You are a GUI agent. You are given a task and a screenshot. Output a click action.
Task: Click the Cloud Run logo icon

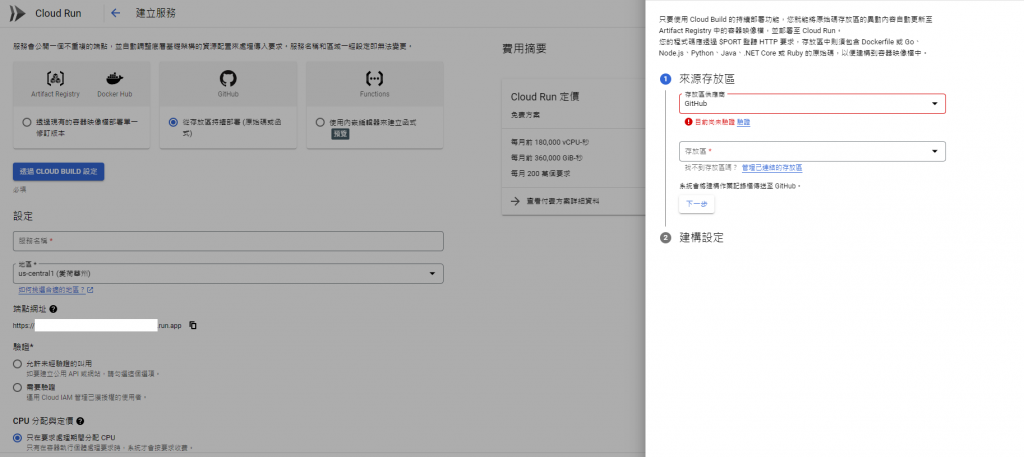click(x=18, y=13)
